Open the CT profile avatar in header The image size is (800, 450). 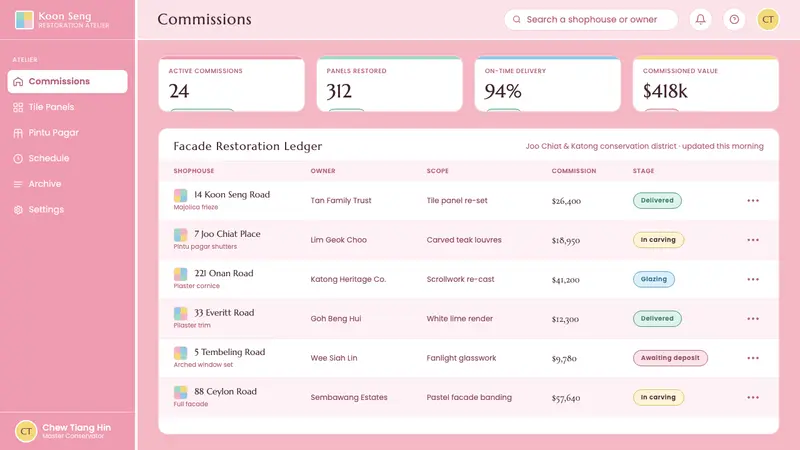tap(768, 19)
